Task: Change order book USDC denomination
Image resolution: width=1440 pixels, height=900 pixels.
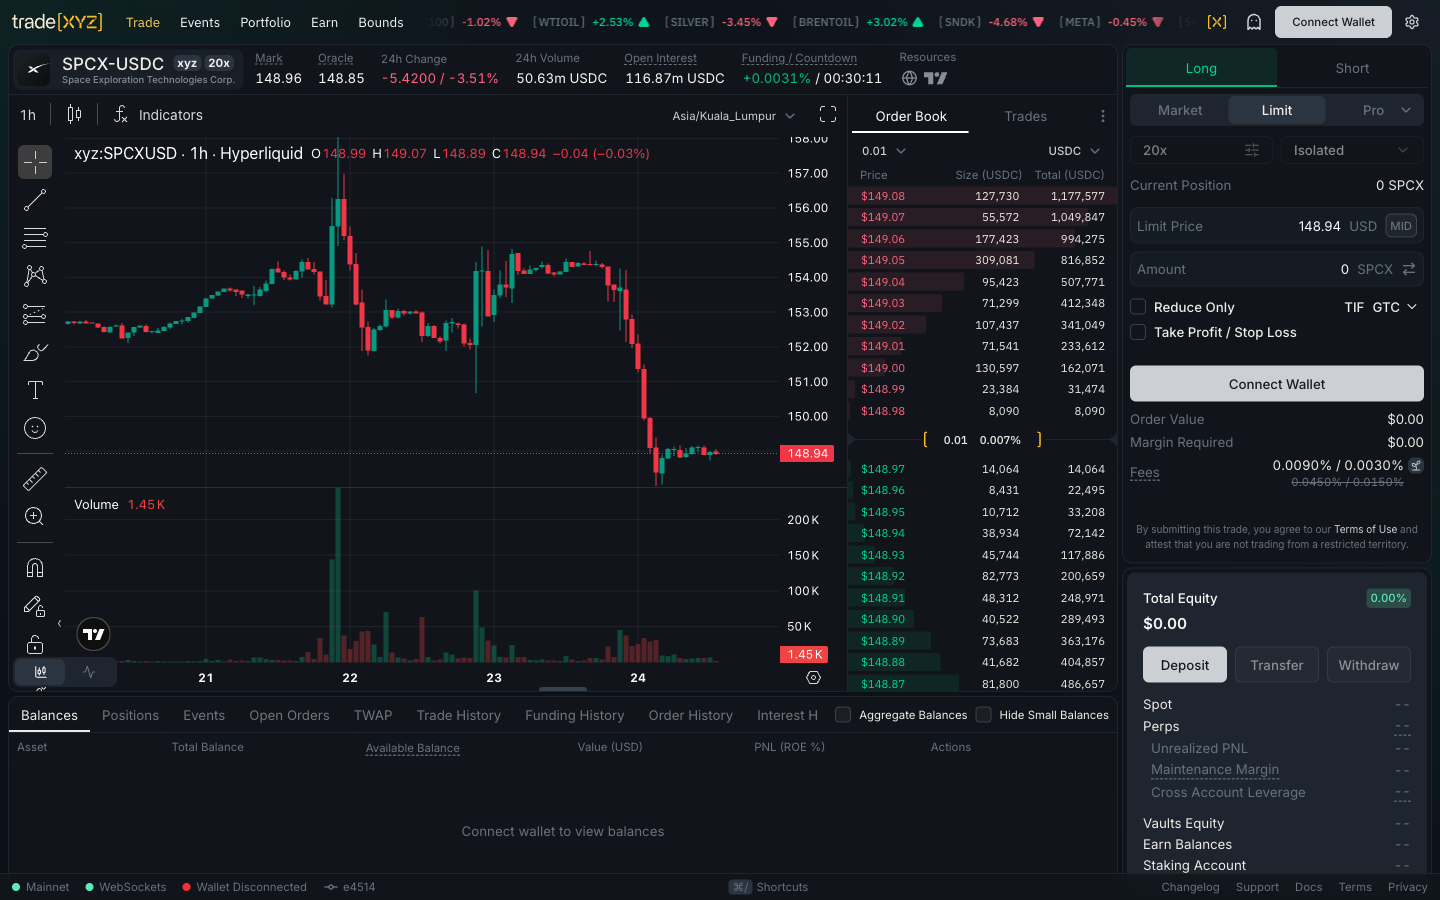Action: tap(1074, 151)
